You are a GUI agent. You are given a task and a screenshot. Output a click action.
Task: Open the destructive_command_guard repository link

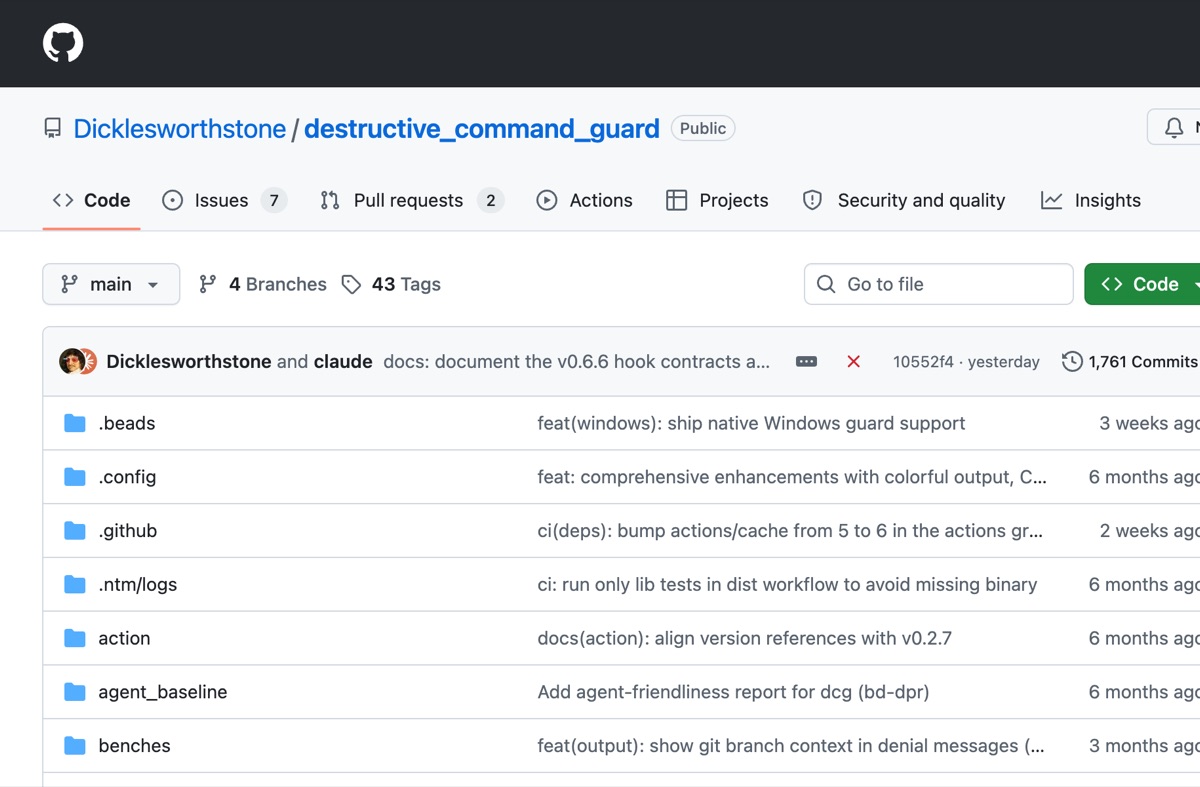click(x=482, y=129)
